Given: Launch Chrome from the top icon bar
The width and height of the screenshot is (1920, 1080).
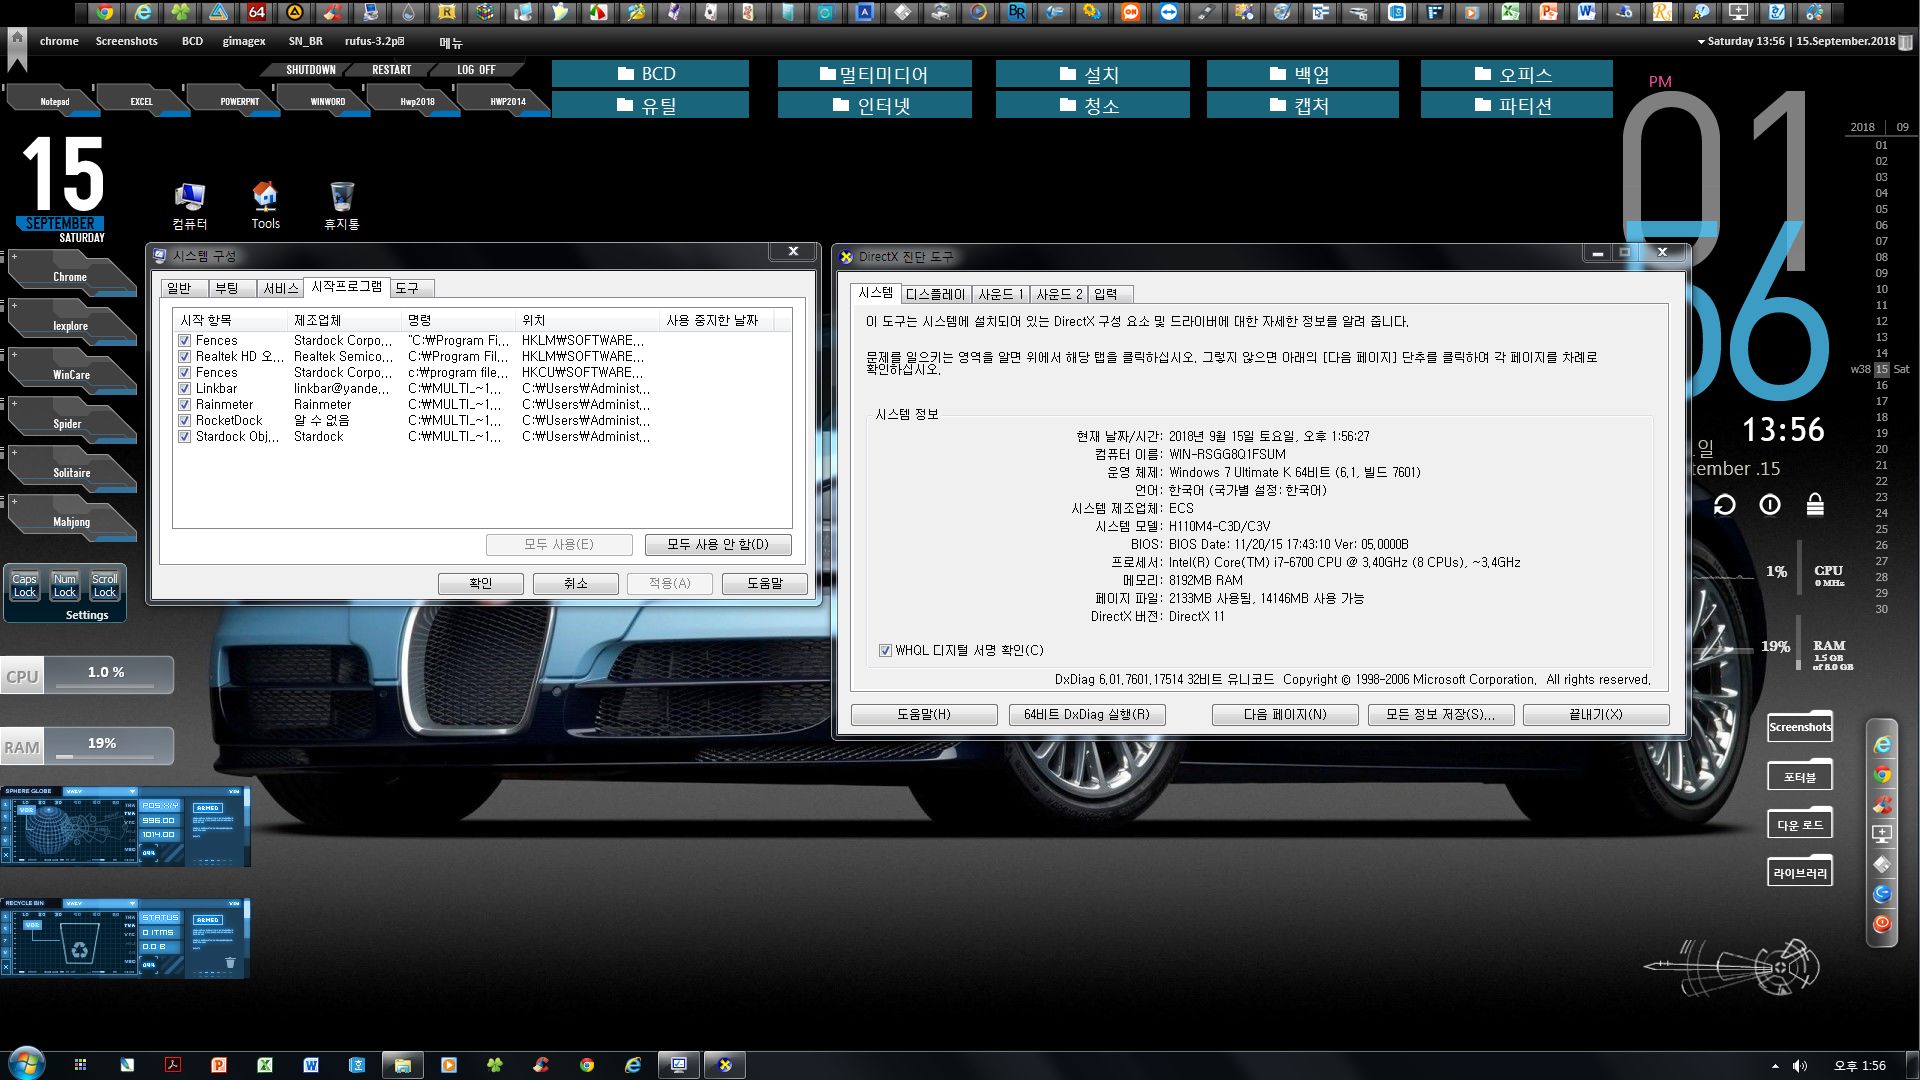Looking at the screenshot, I should point(104,13).
